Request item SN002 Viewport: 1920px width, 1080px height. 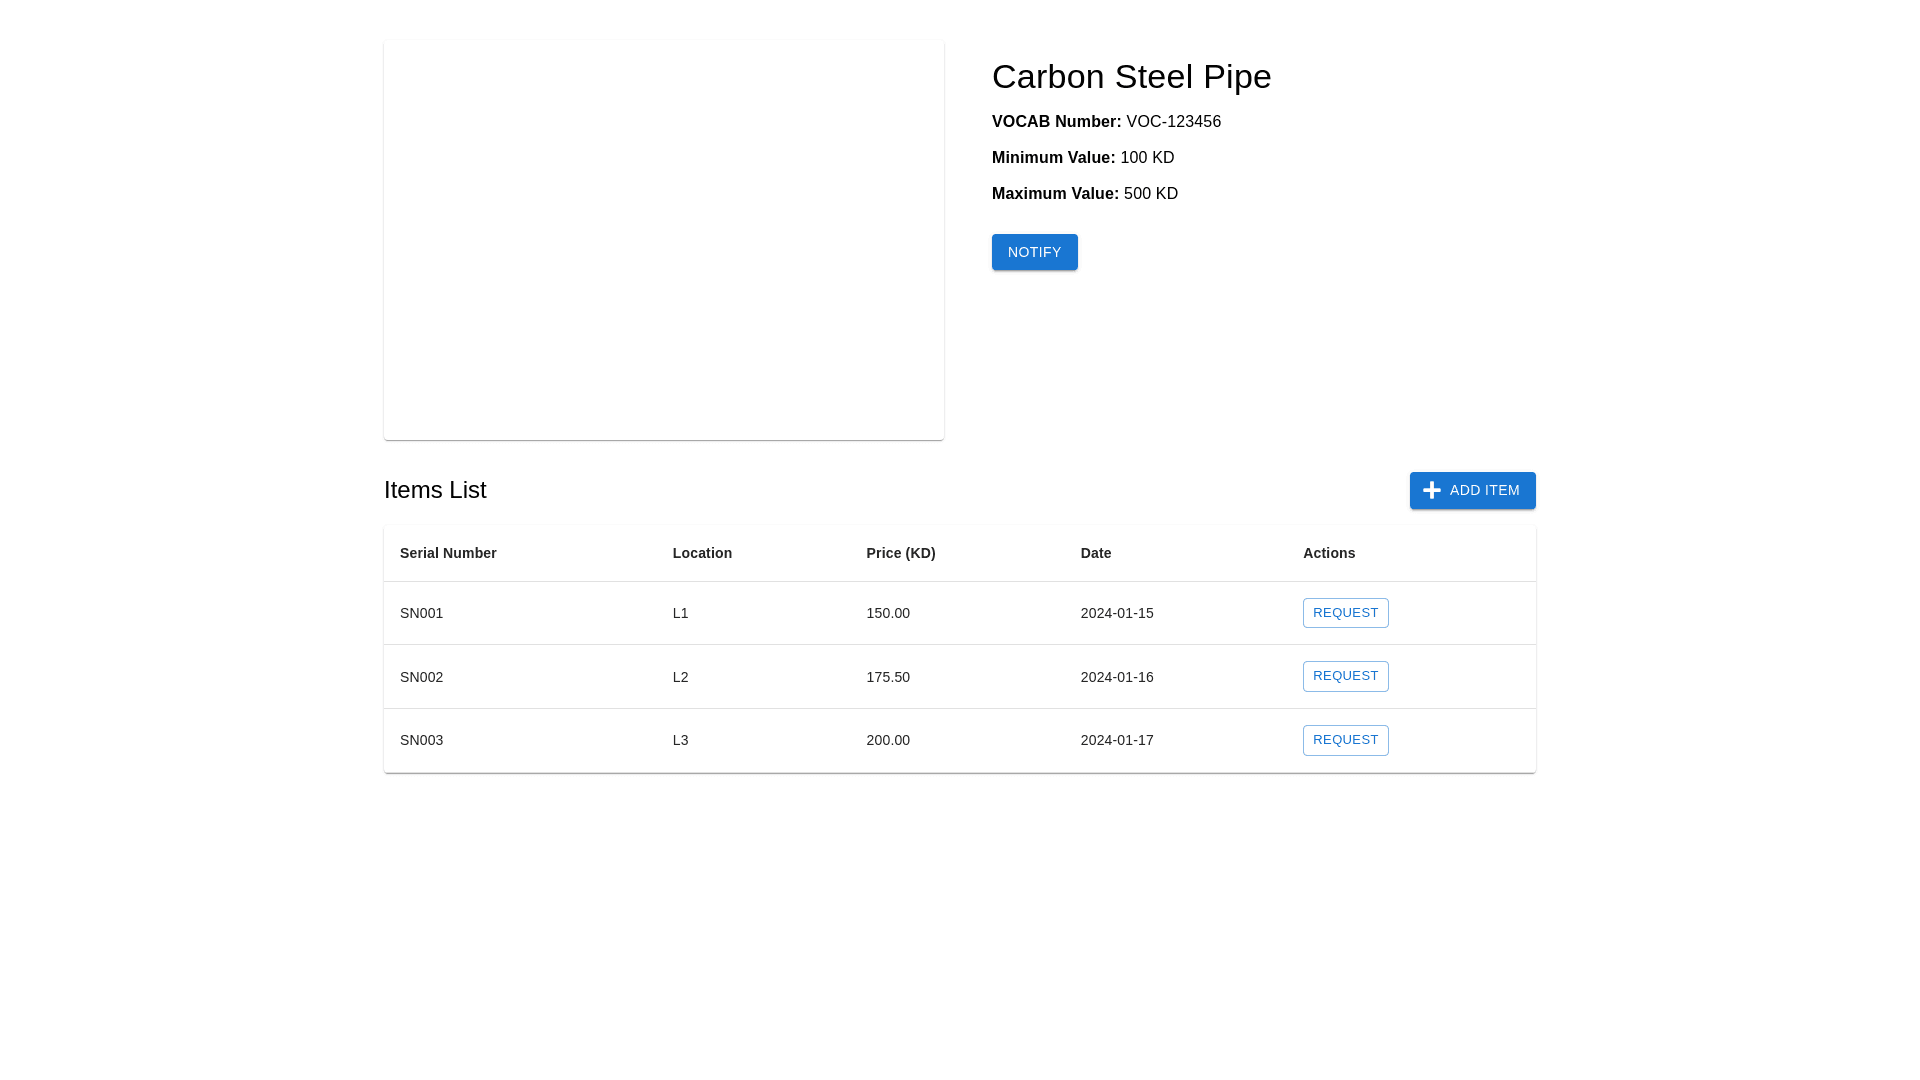(x=1345, y=676)
